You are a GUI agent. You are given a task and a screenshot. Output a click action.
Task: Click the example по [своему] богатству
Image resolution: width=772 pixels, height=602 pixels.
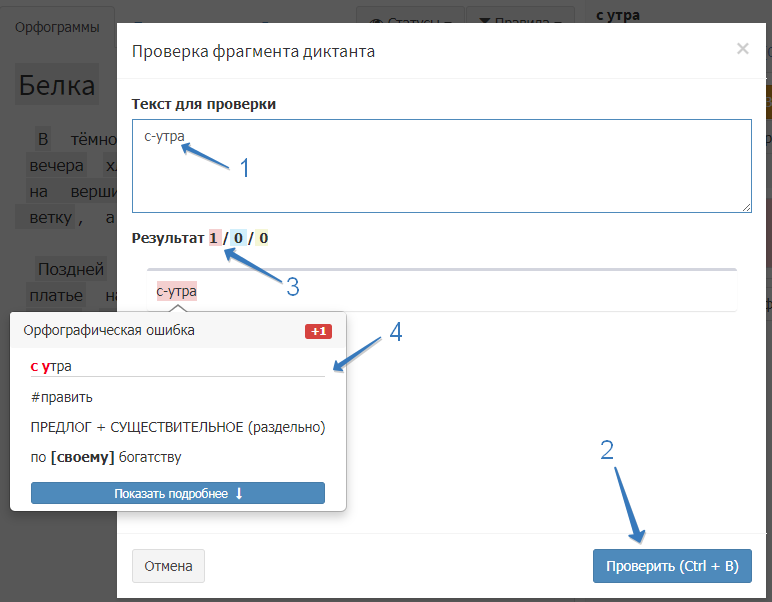(x=106, y=457)
